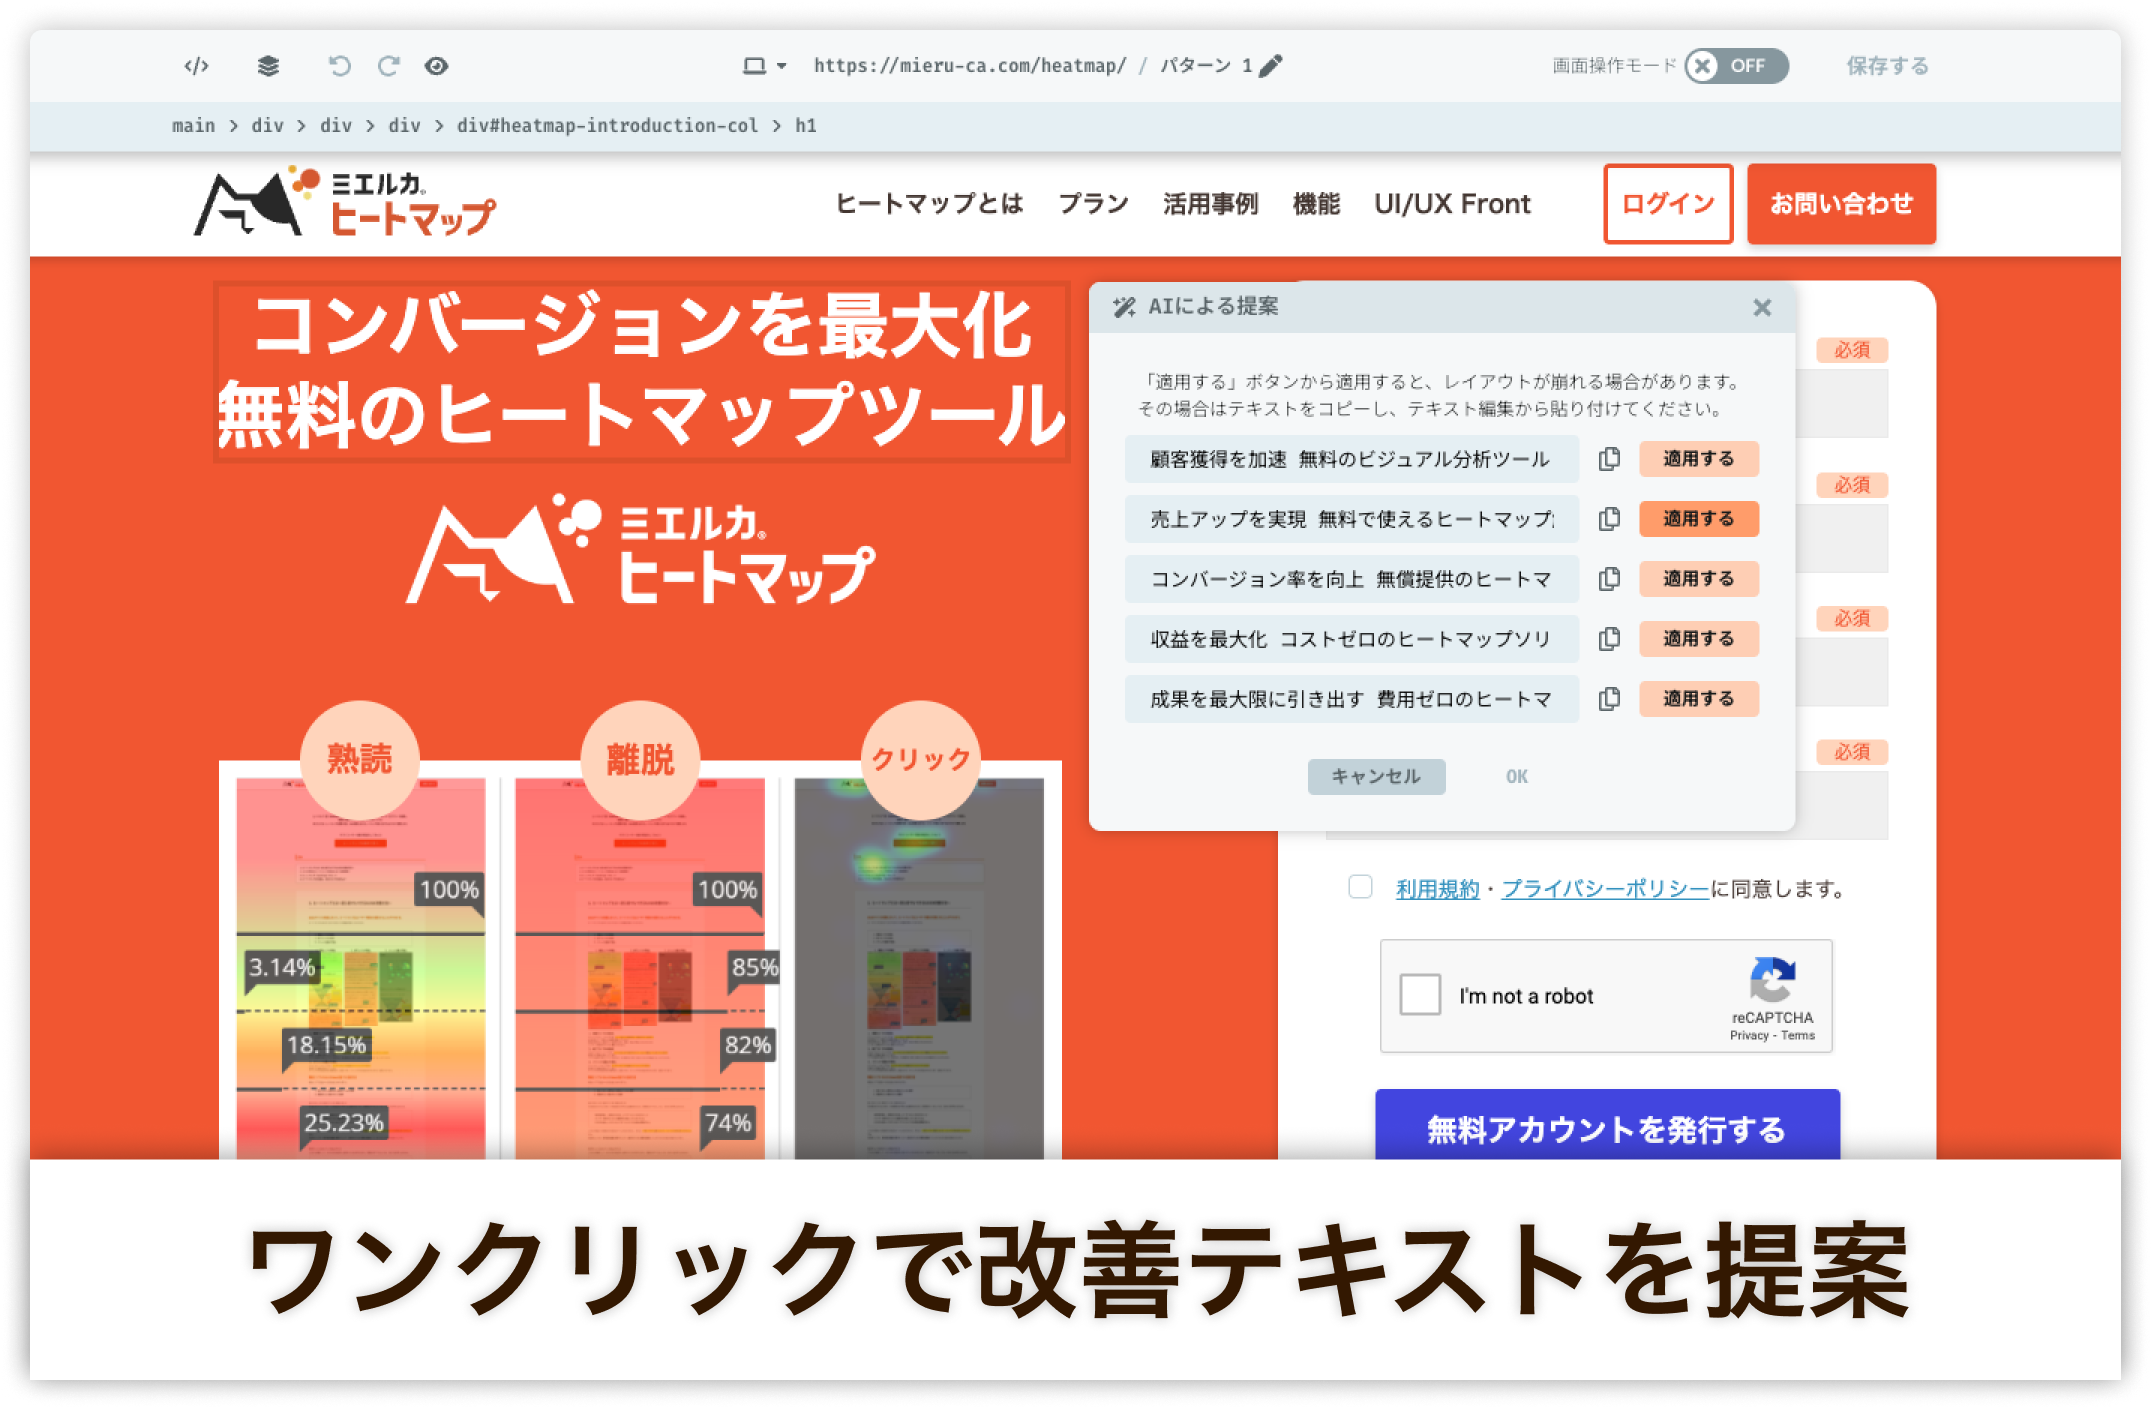Viewport: 2151px width, 1410px height.
Task: Select the コンバージョンを最大化 headline
Action: [641, 371]
